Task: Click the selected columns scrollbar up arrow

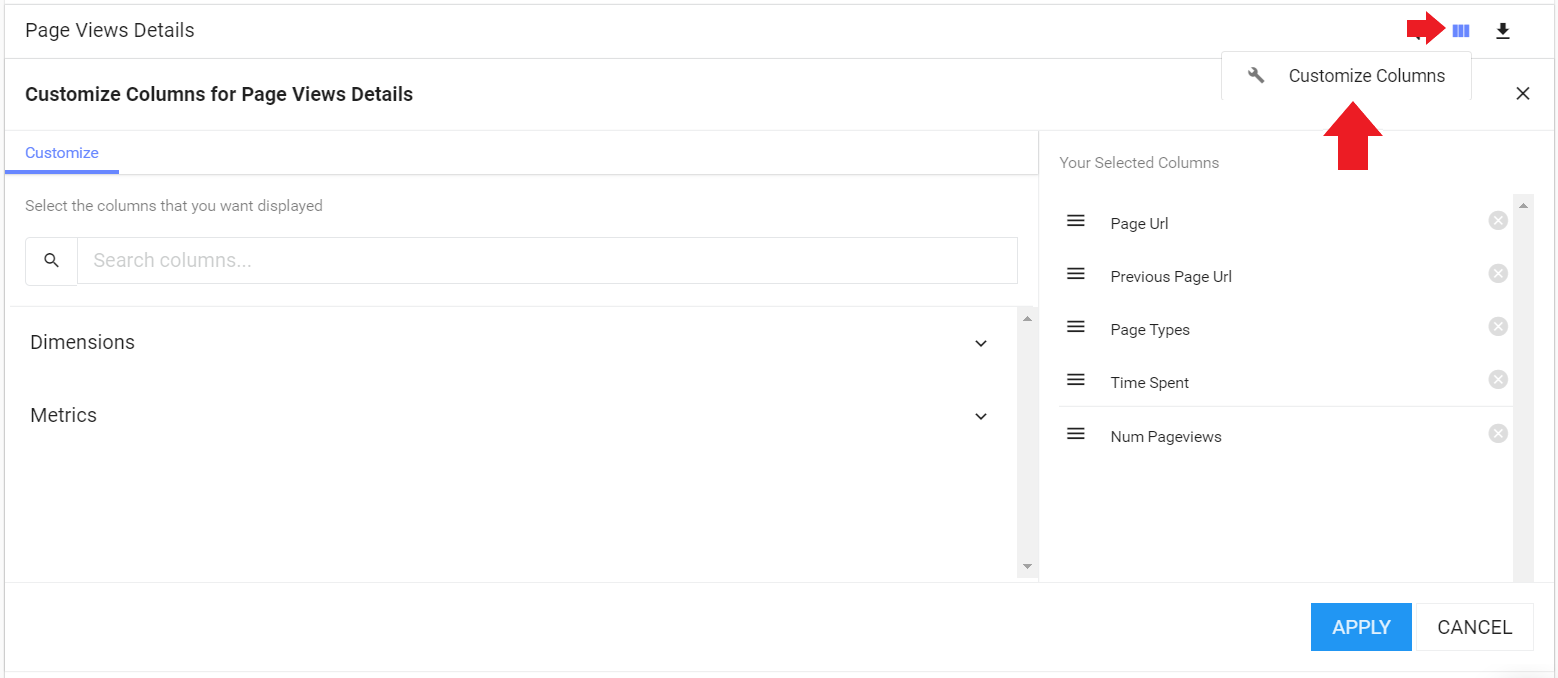Action: (x=1523, y=206)
